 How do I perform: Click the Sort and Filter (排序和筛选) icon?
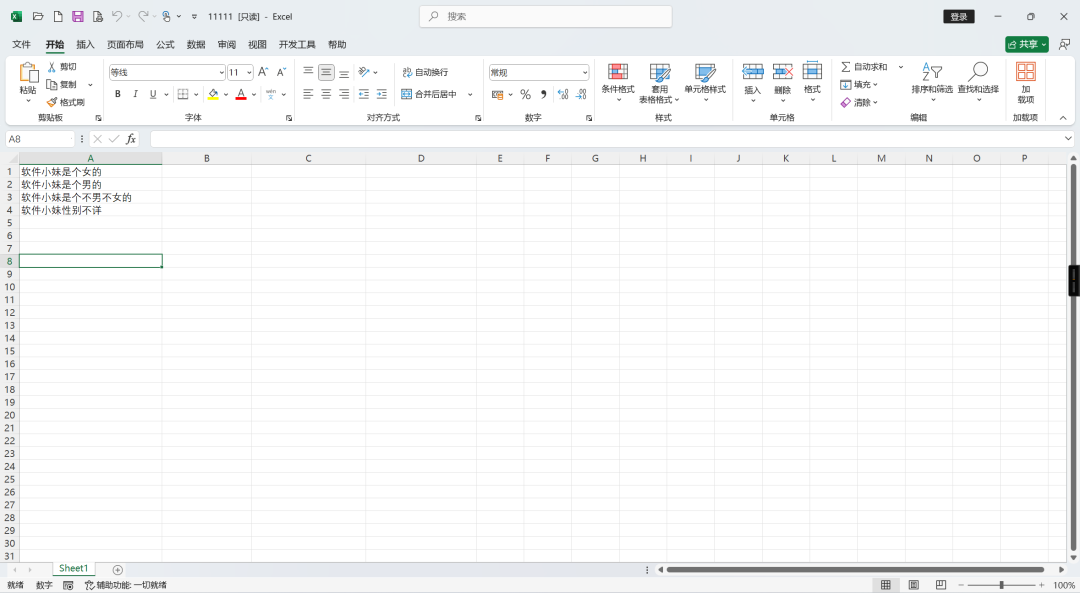931,72
